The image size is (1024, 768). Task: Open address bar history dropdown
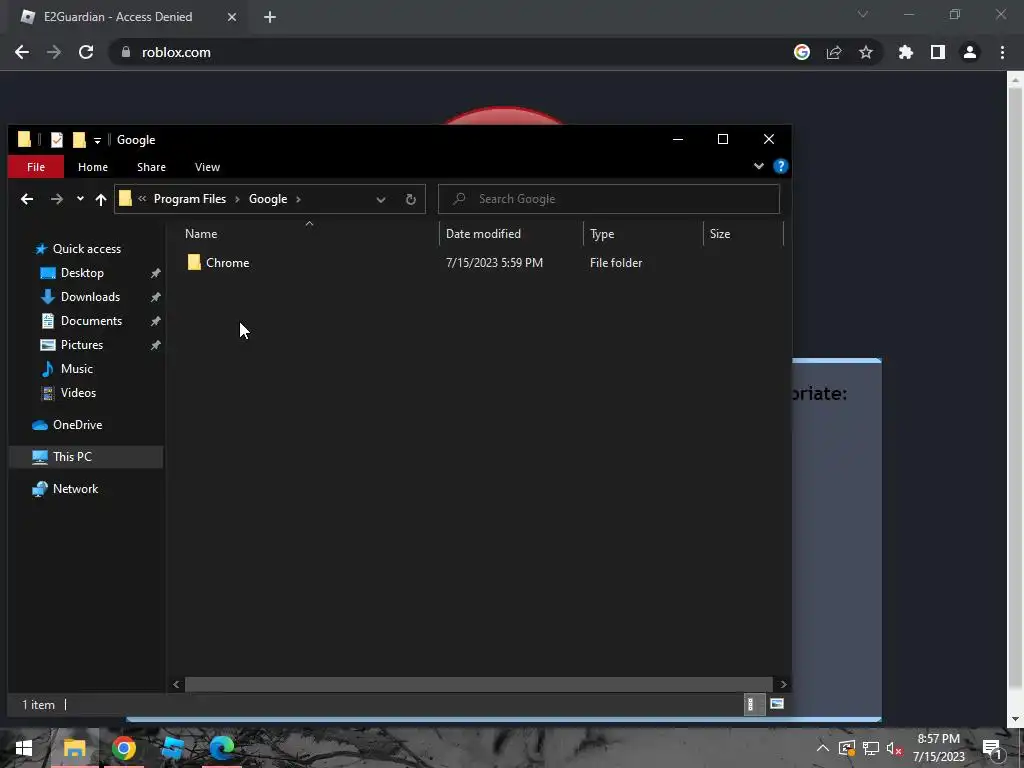point(381,199)
